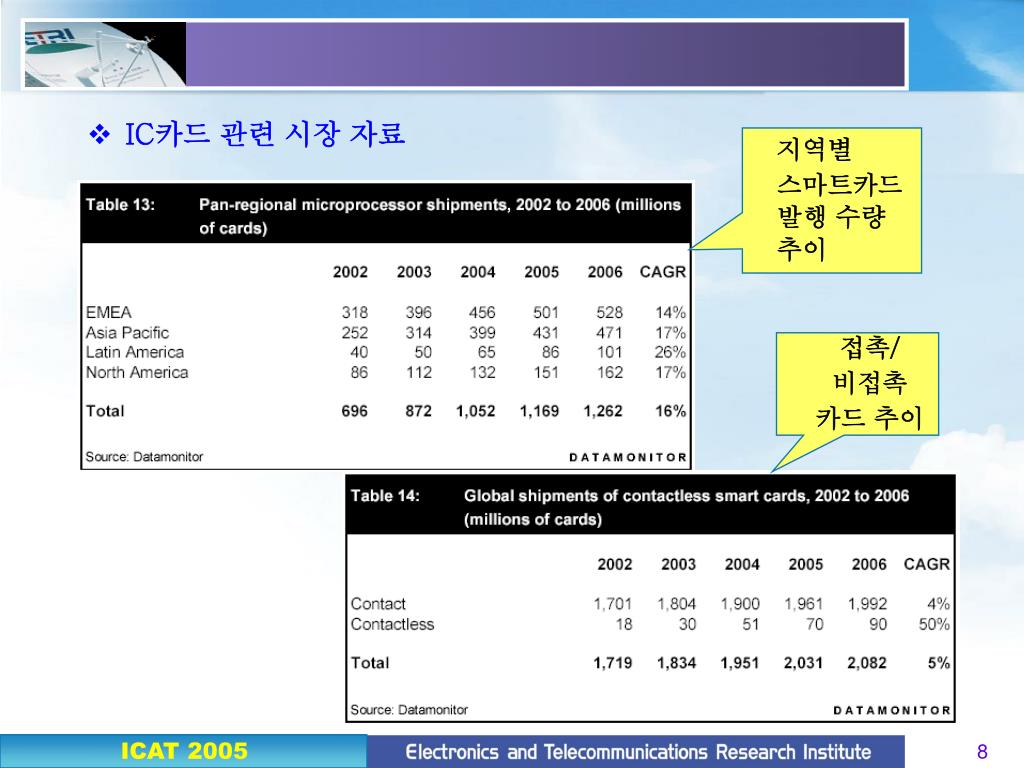Click Asia Pacific 2005 value 431
This screenshot has width=1024, height=768.
[545, 332]
